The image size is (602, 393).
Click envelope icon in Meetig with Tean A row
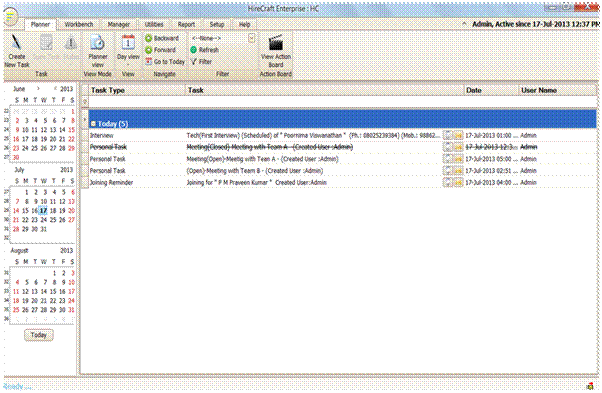tap(458, 159)
